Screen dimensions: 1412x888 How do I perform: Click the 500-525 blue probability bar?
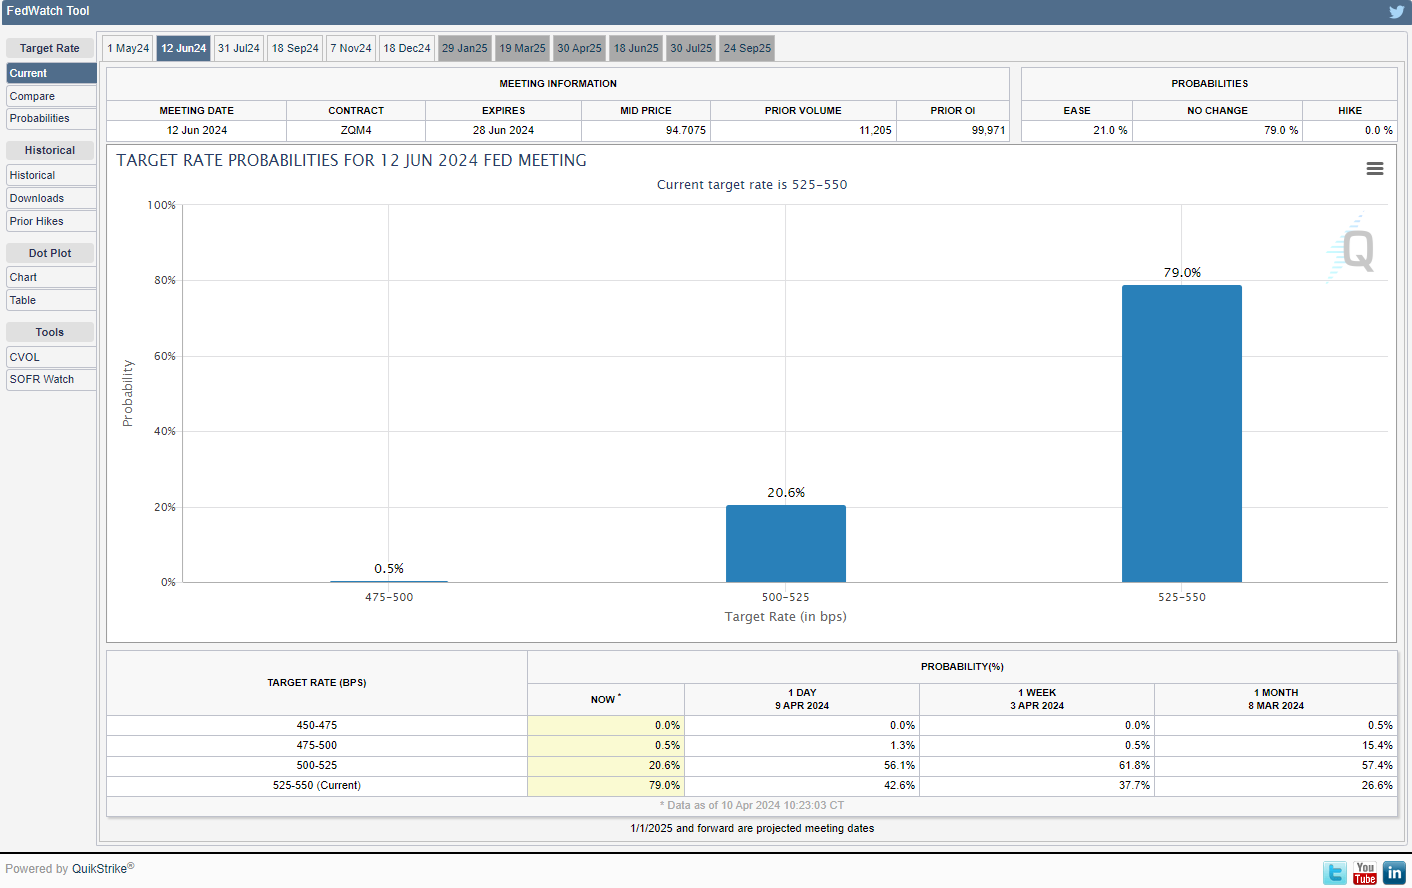785,543
